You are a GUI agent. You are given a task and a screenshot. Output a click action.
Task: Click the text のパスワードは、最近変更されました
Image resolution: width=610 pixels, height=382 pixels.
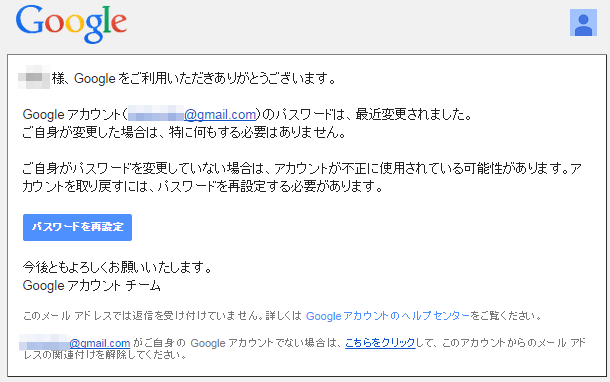click(x=366, y=115)
